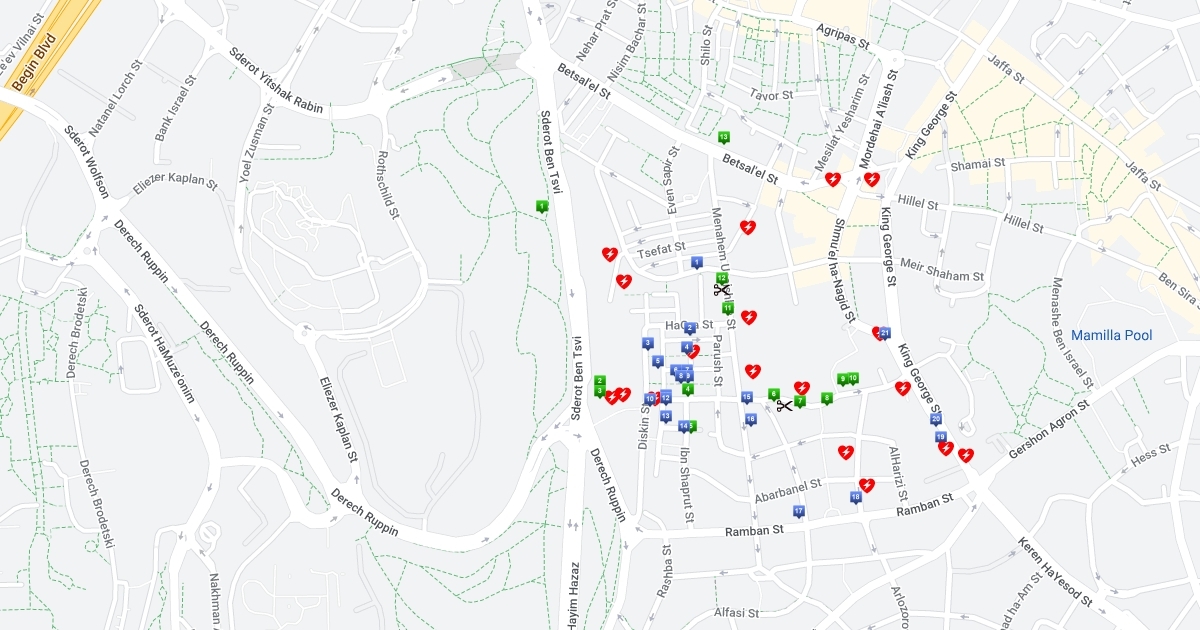
Task: Open blue marker 3 above Diskin St
Action: 648,343
